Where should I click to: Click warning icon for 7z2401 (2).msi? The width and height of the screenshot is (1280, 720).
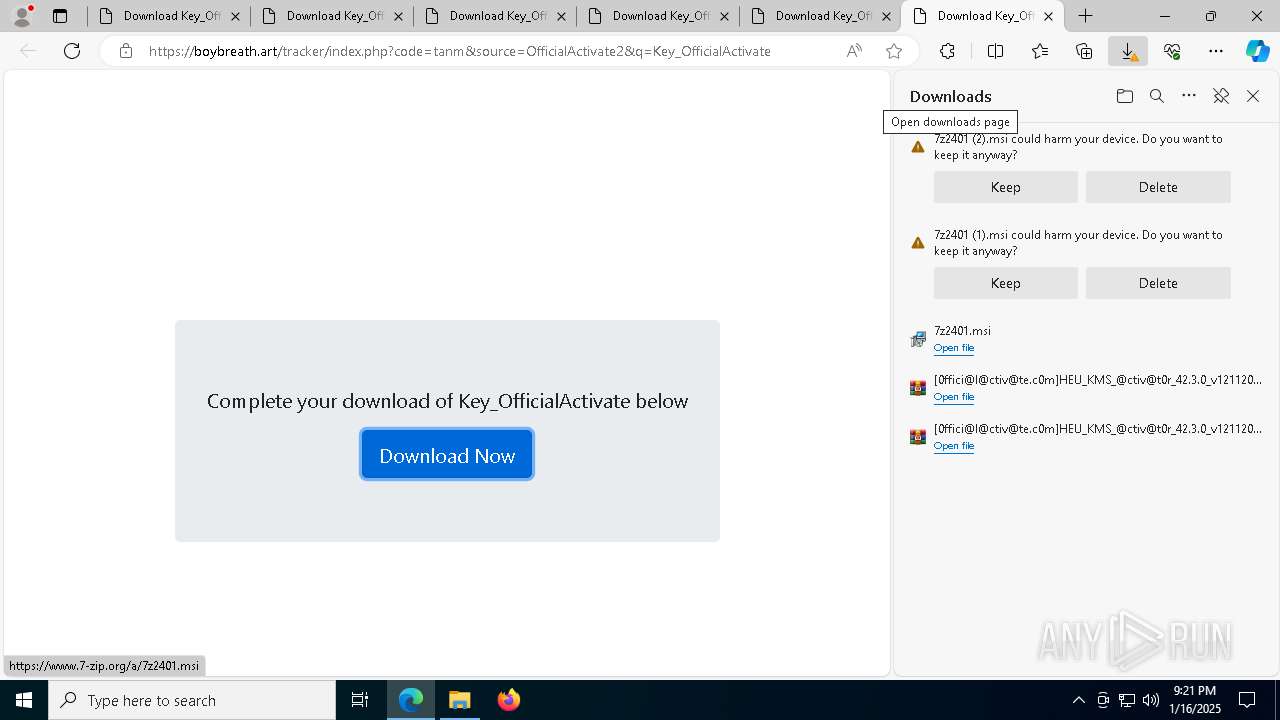coord(918,147)
